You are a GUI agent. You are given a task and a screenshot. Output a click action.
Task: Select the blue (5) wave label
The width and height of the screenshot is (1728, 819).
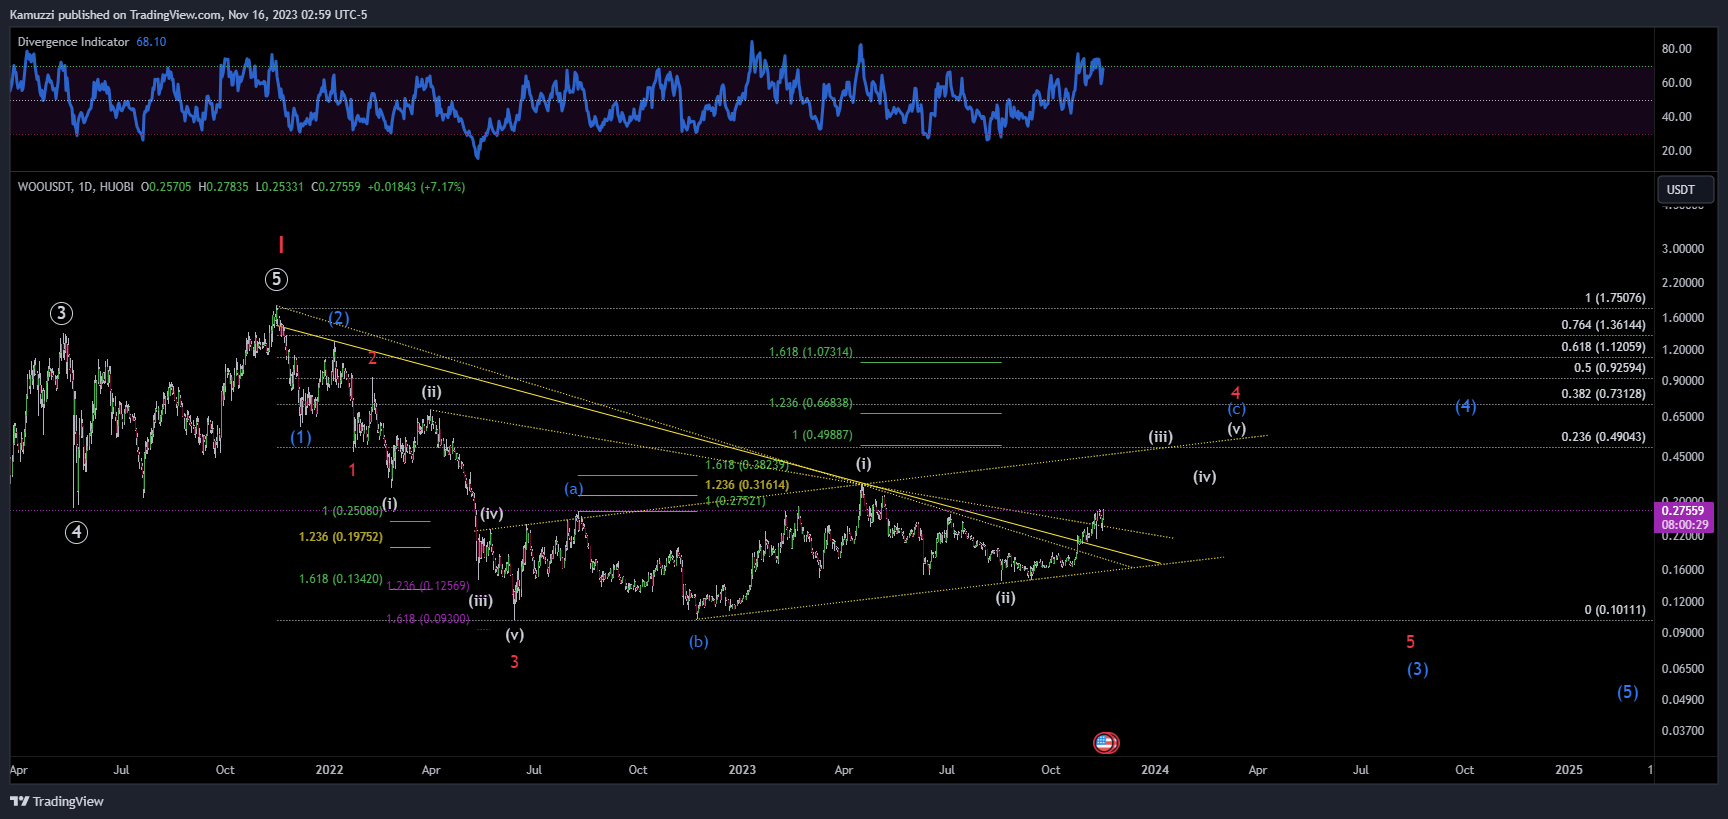[1628, 692]
